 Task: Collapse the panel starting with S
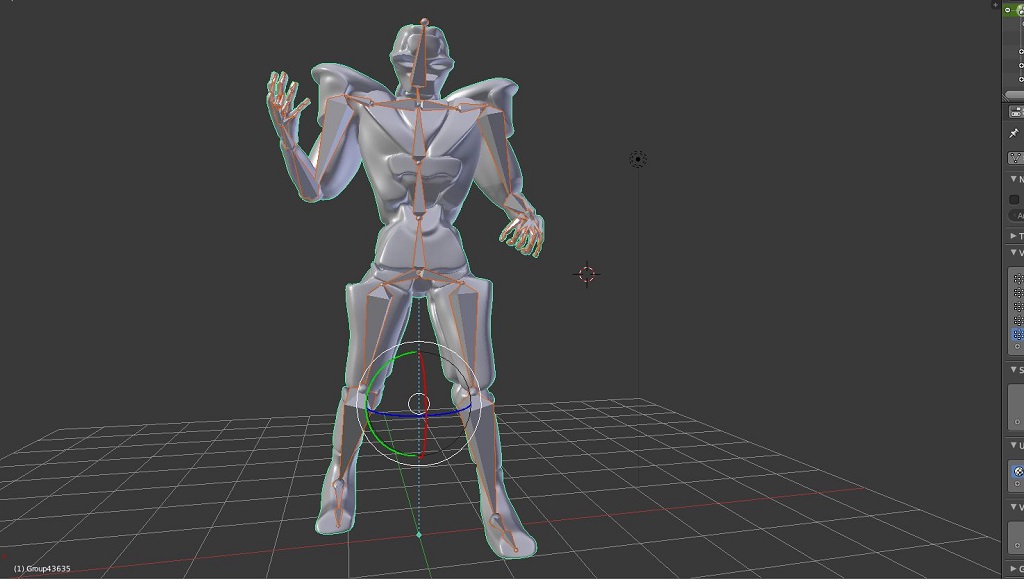tap(1014, 370)
